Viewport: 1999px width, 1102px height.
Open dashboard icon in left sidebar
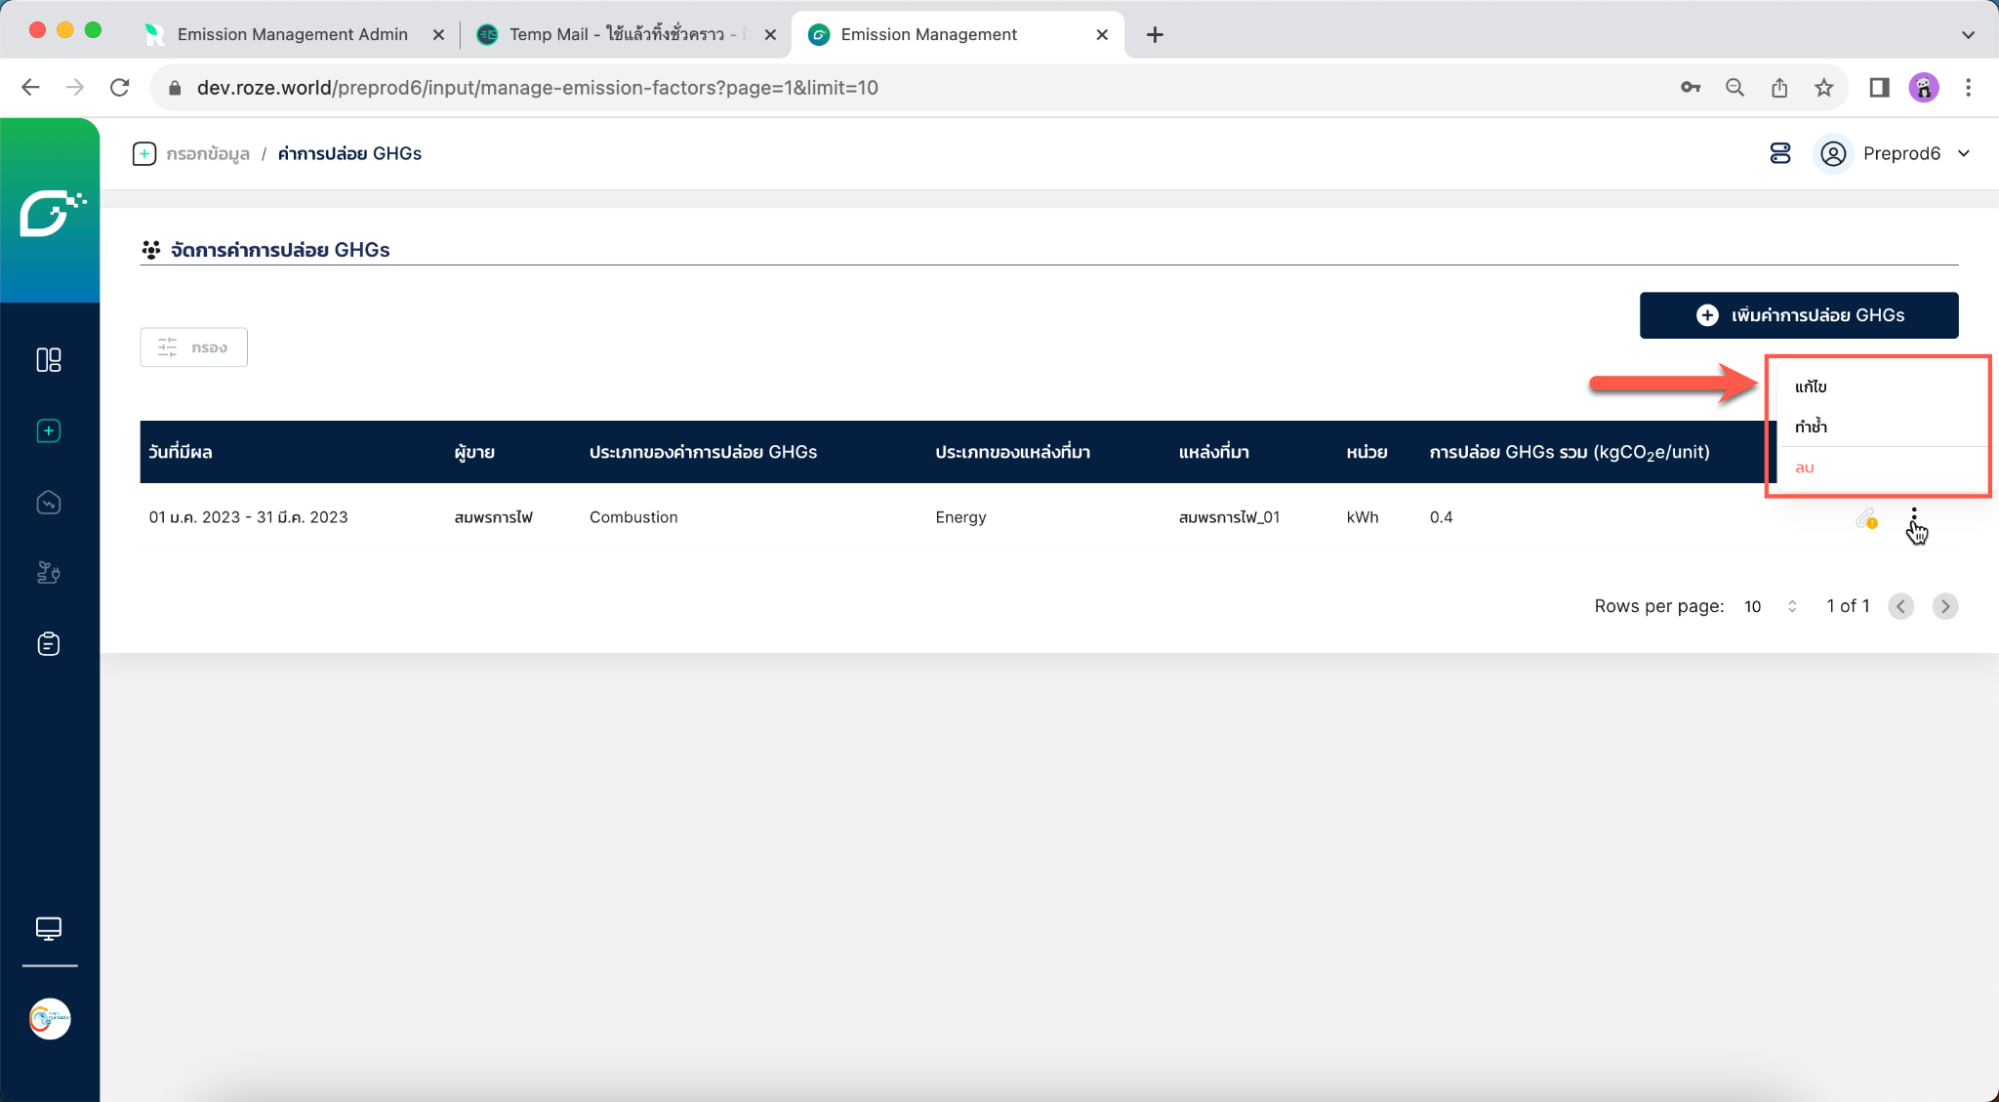pyautogui.click(x=48, y=360)
